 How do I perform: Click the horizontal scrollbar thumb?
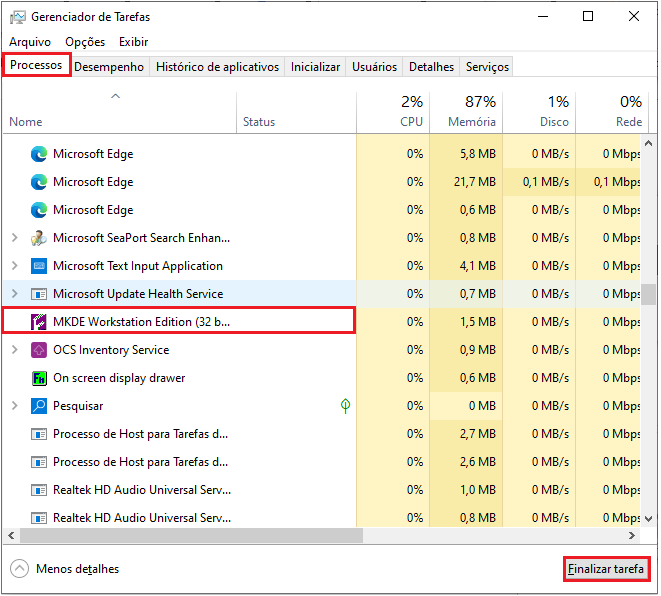coord(191,536)
